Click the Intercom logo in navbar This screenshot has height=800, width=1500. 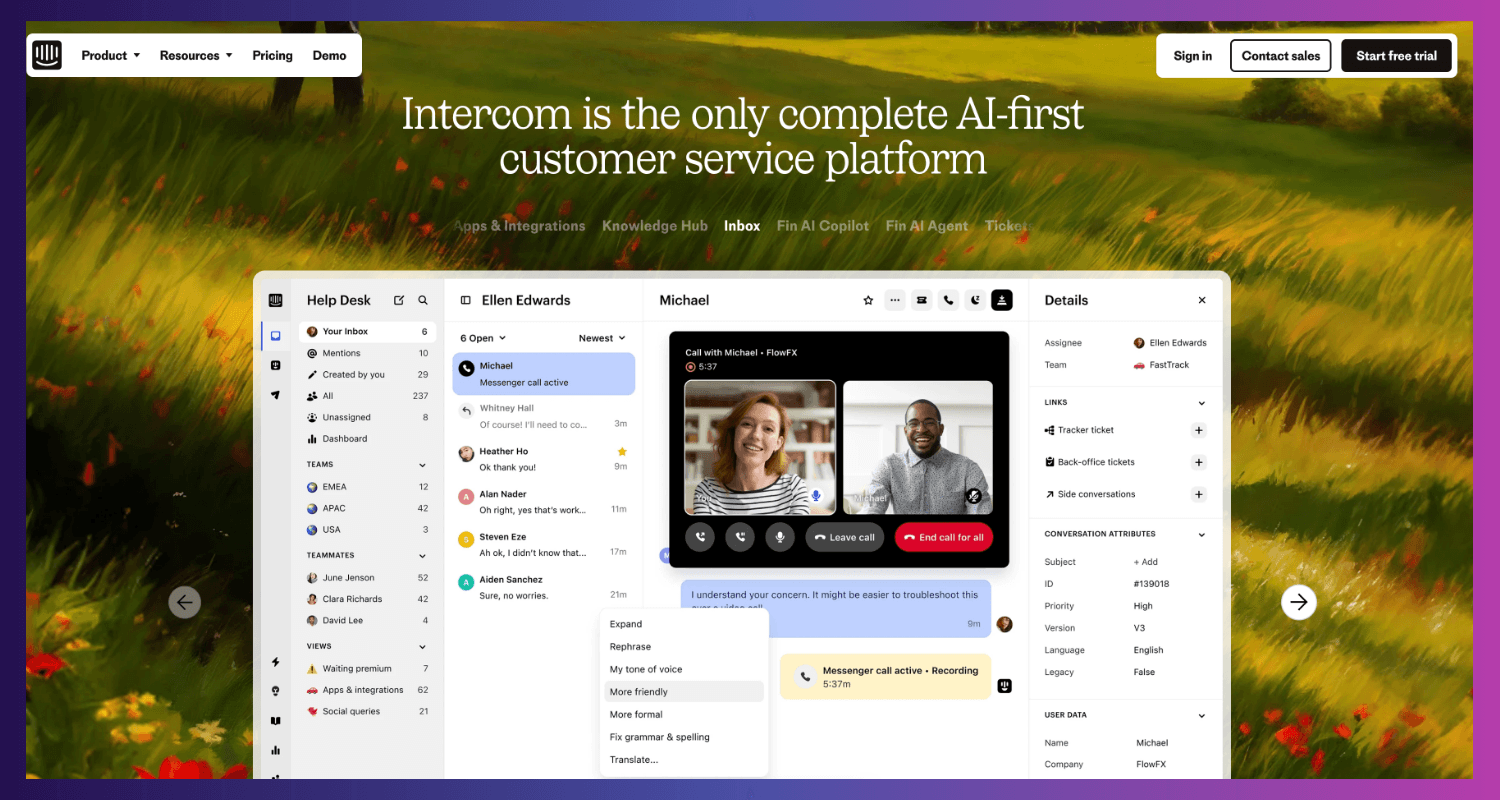point(47,55)
